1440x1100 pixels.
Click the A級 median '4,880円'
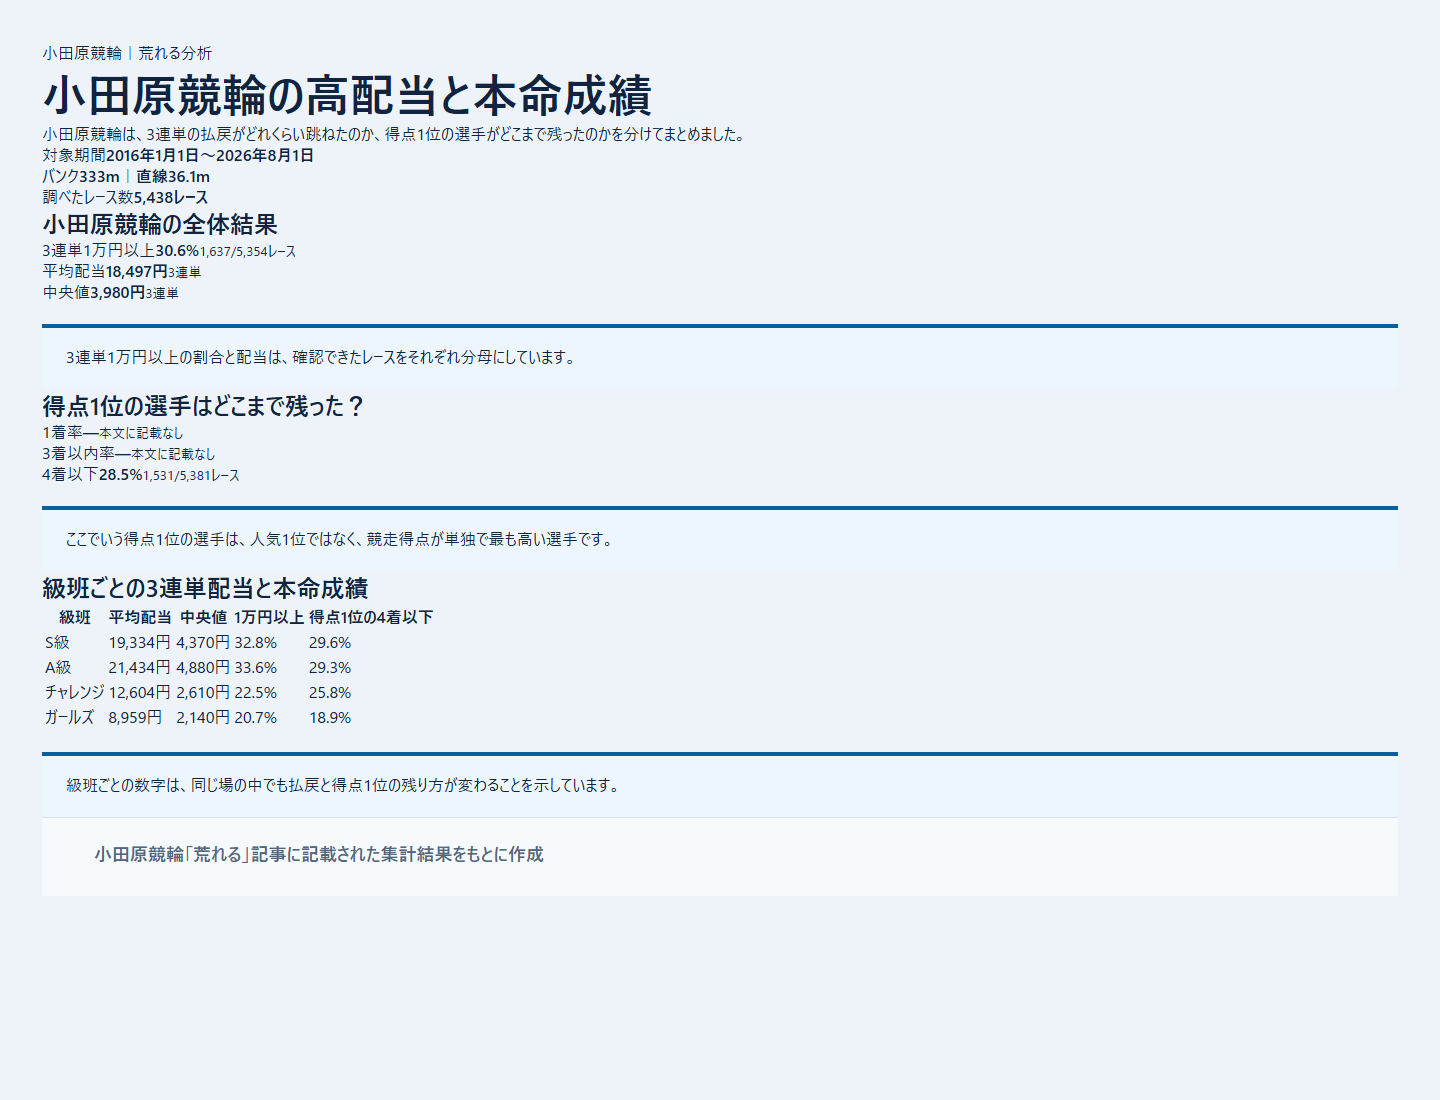click(x=203, y=667)
